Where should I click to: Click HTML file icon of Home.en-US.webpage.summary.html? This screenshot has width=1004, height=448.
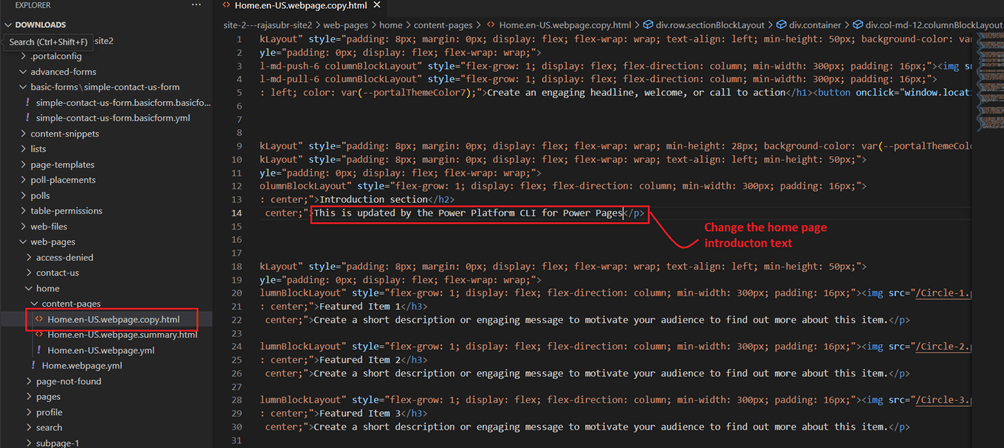(39, 335)
